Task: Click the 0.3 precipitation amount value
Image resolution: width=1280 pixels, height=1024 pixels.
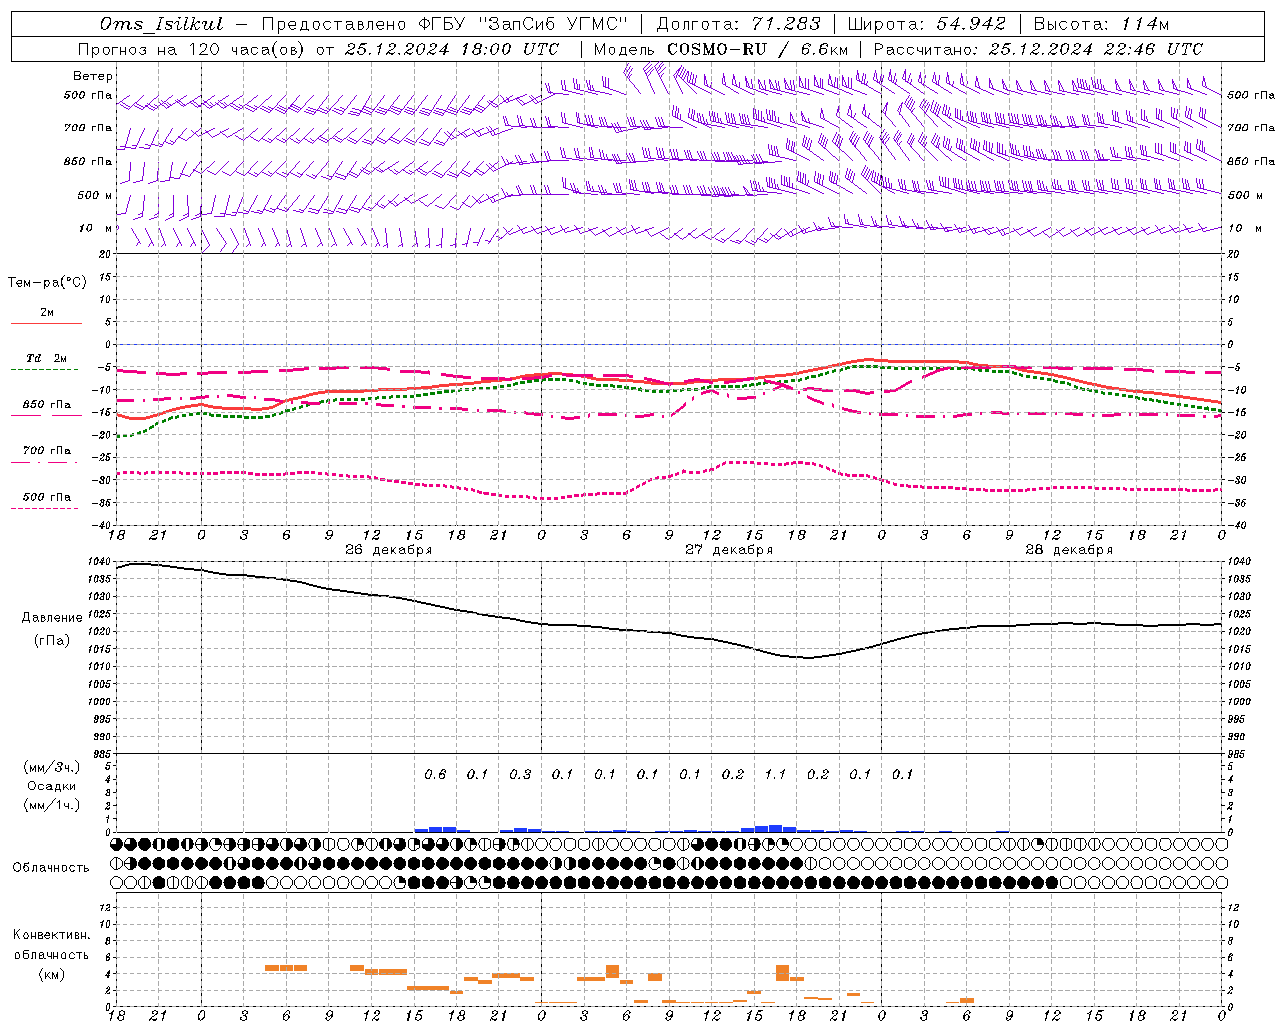Action: click(520, 774)
